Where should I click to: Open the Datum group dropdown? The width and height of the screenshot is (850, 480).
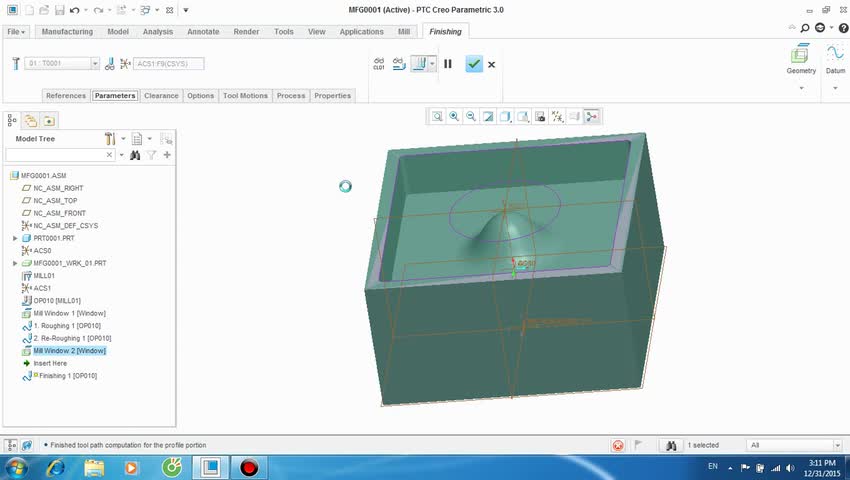point(835,88)
